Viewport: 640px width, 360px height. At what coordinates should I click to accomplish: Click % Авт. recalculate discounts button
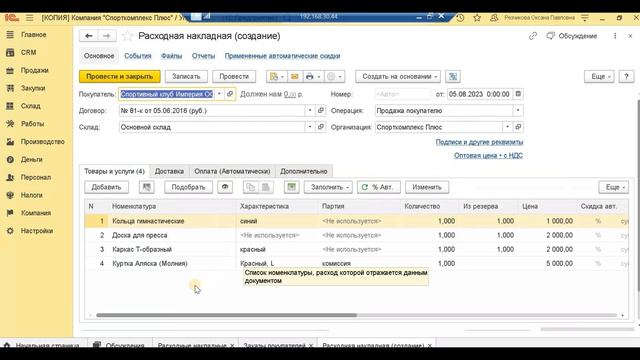tap(378, 187)
